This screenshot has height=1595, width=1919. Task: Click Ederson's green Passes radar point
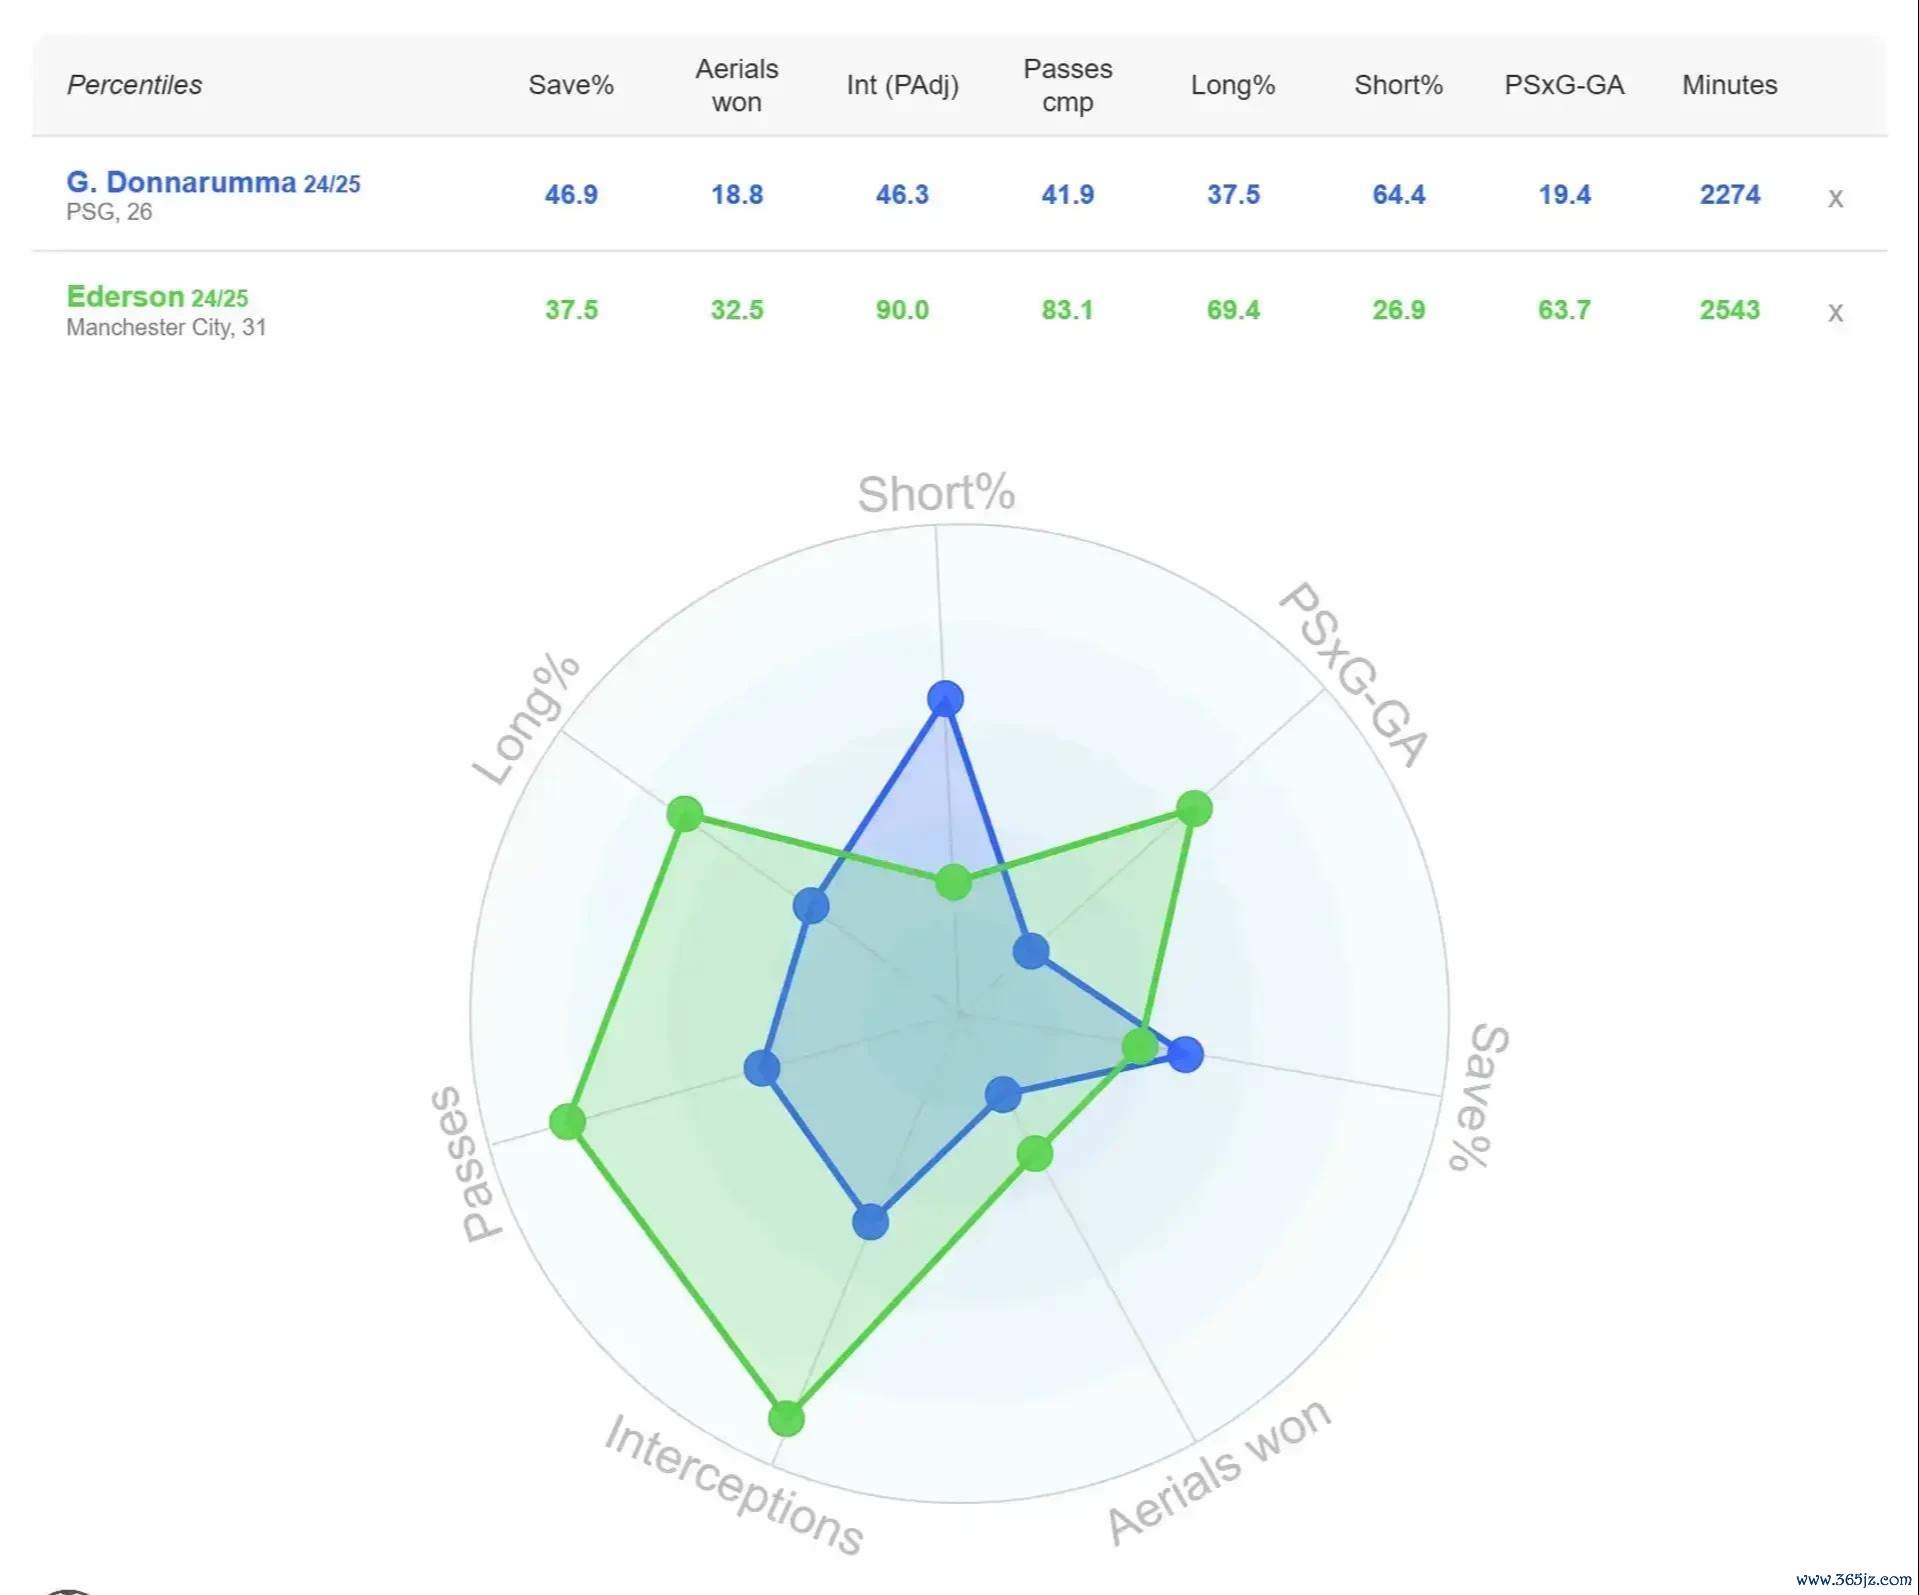pos(567,1121)
